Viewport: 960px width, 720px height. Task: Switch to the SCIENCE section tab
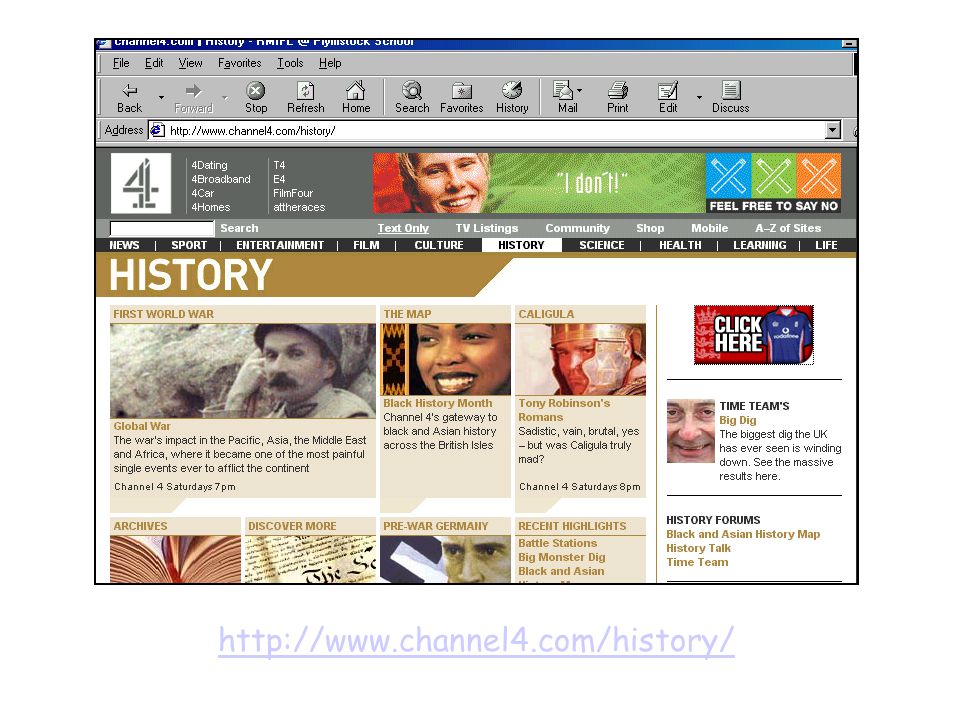pos(602,245)
